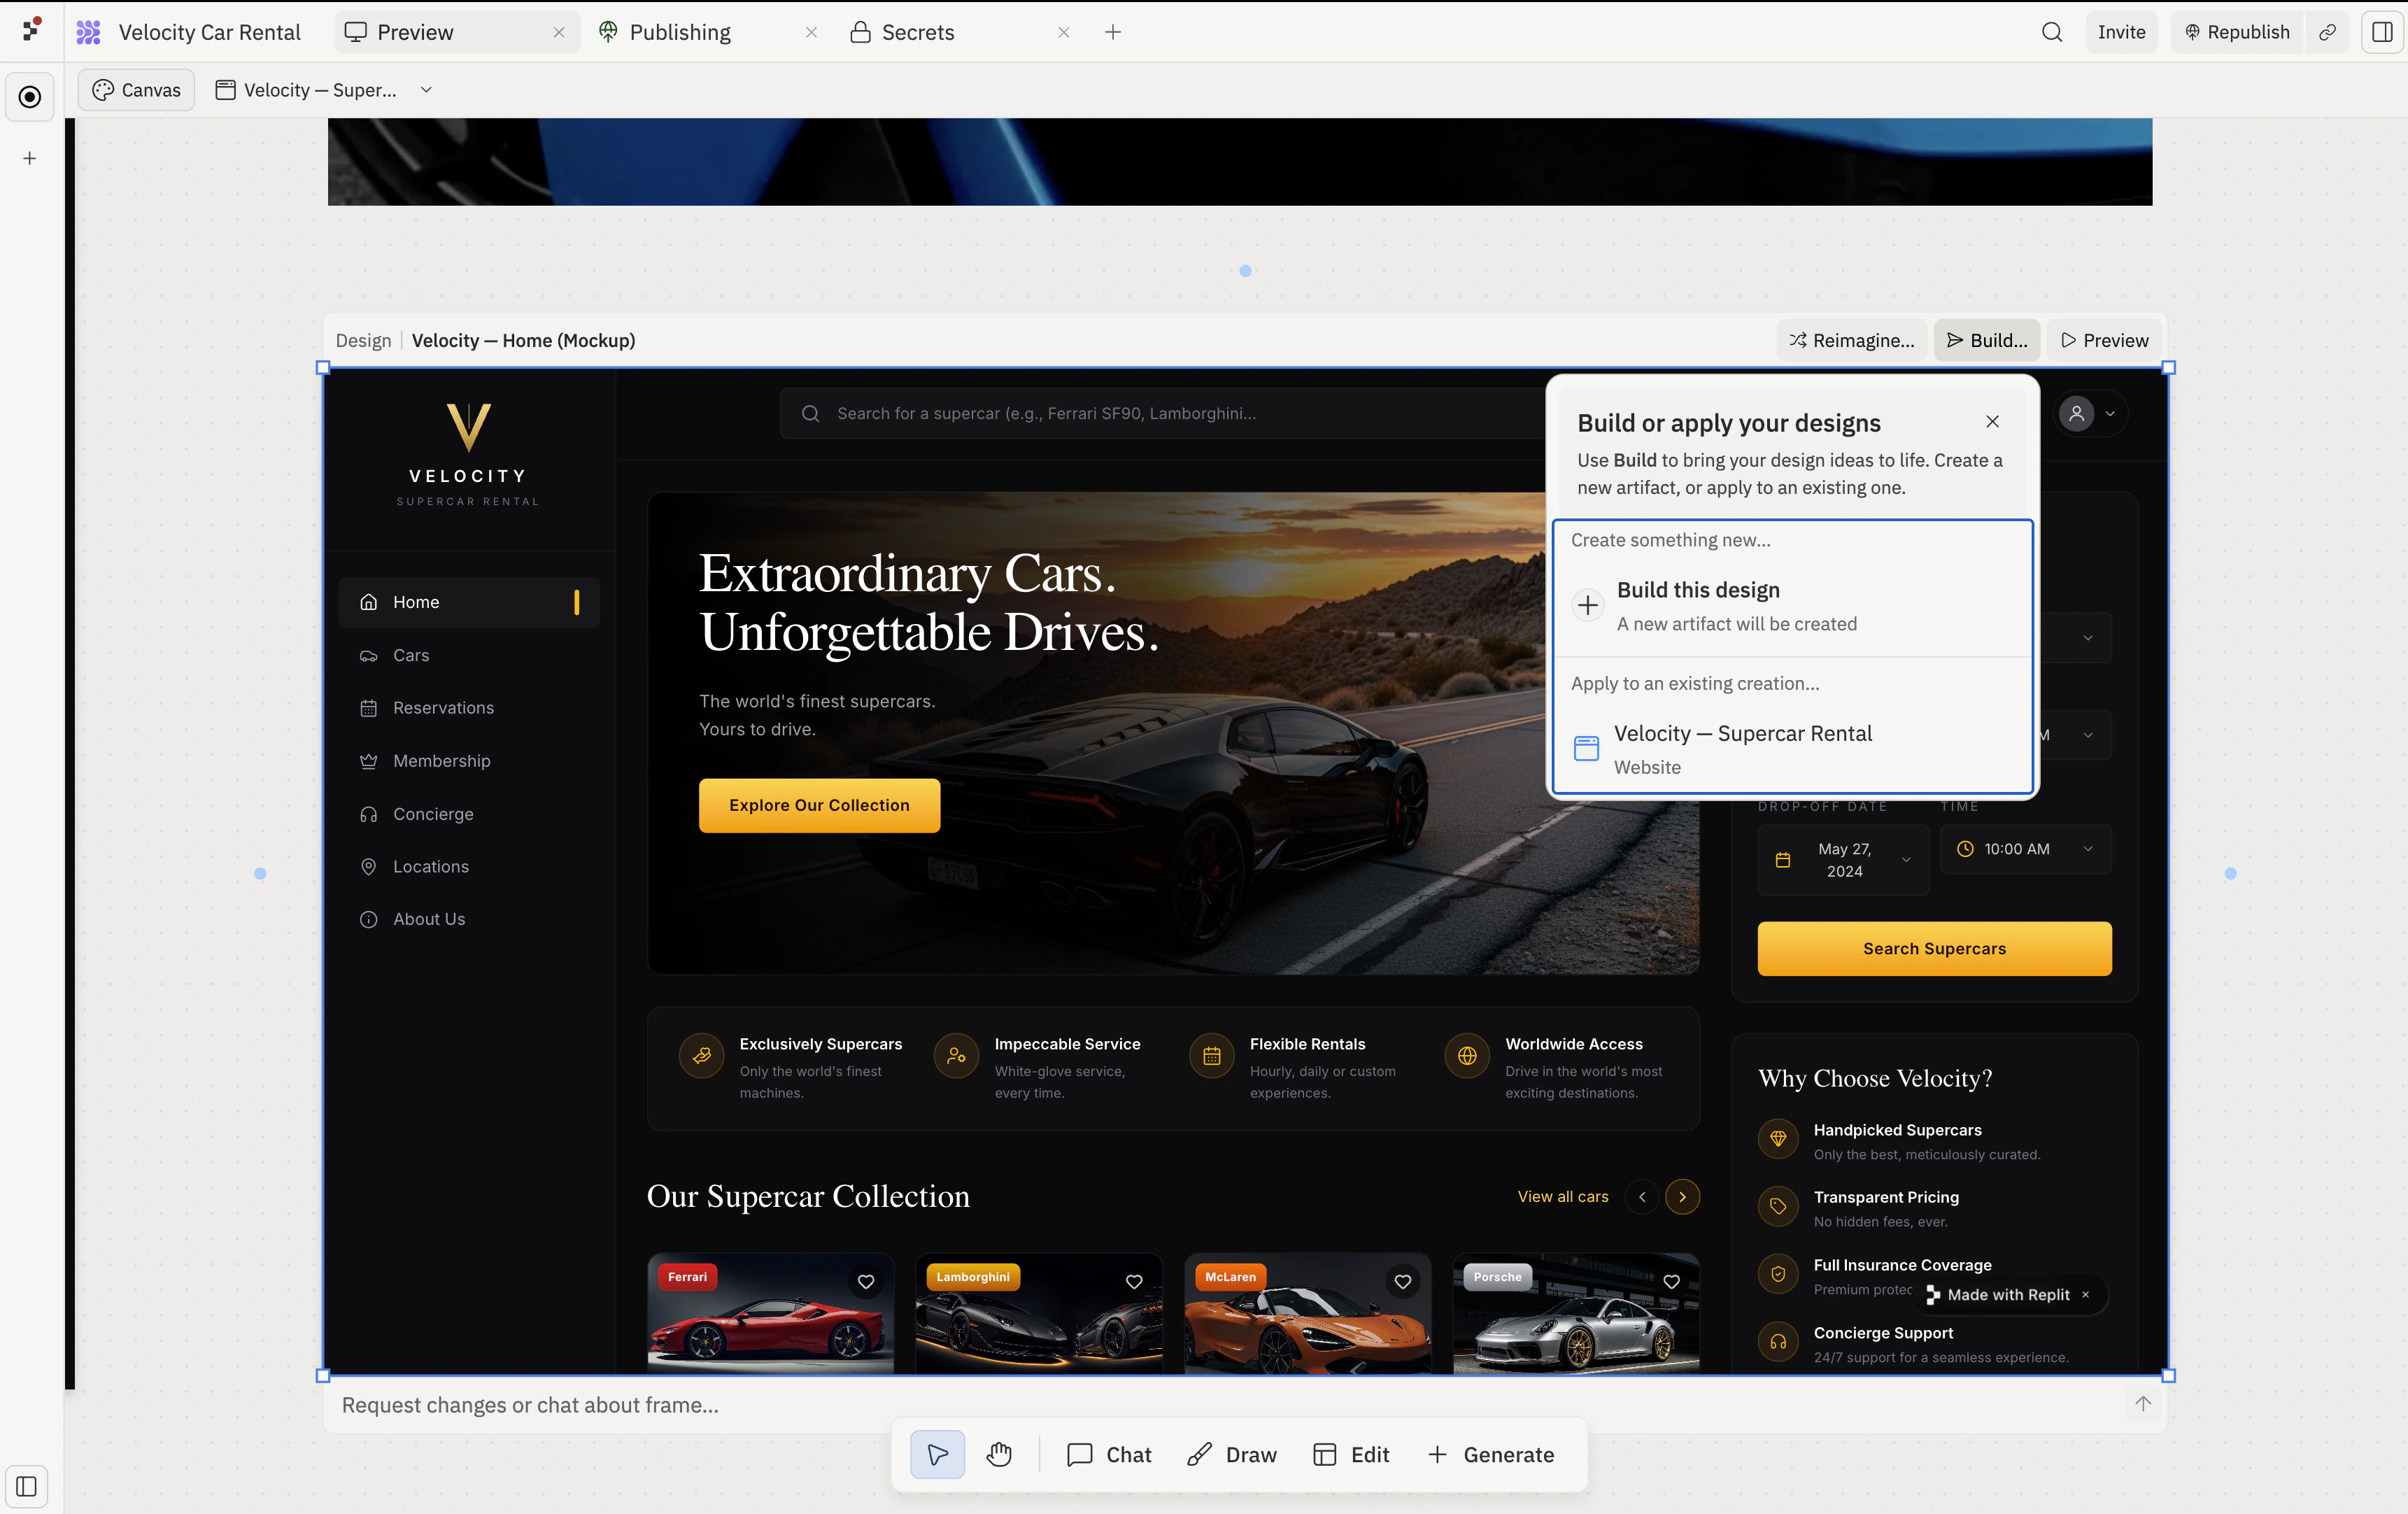Select Membership in mockup sidebar

click(469, 761)
